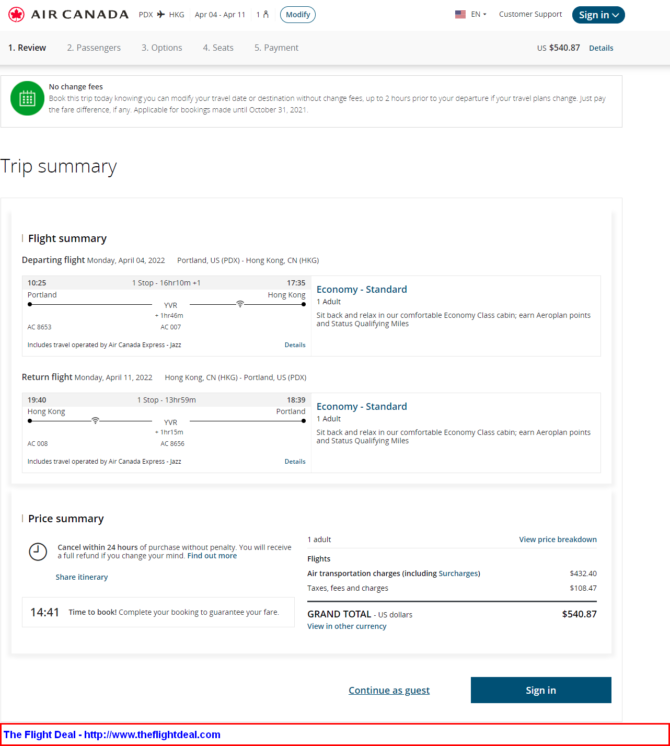Click the HKG destination code in header
The height and width of the screenshot is (746, 670).
pos(177,14)
